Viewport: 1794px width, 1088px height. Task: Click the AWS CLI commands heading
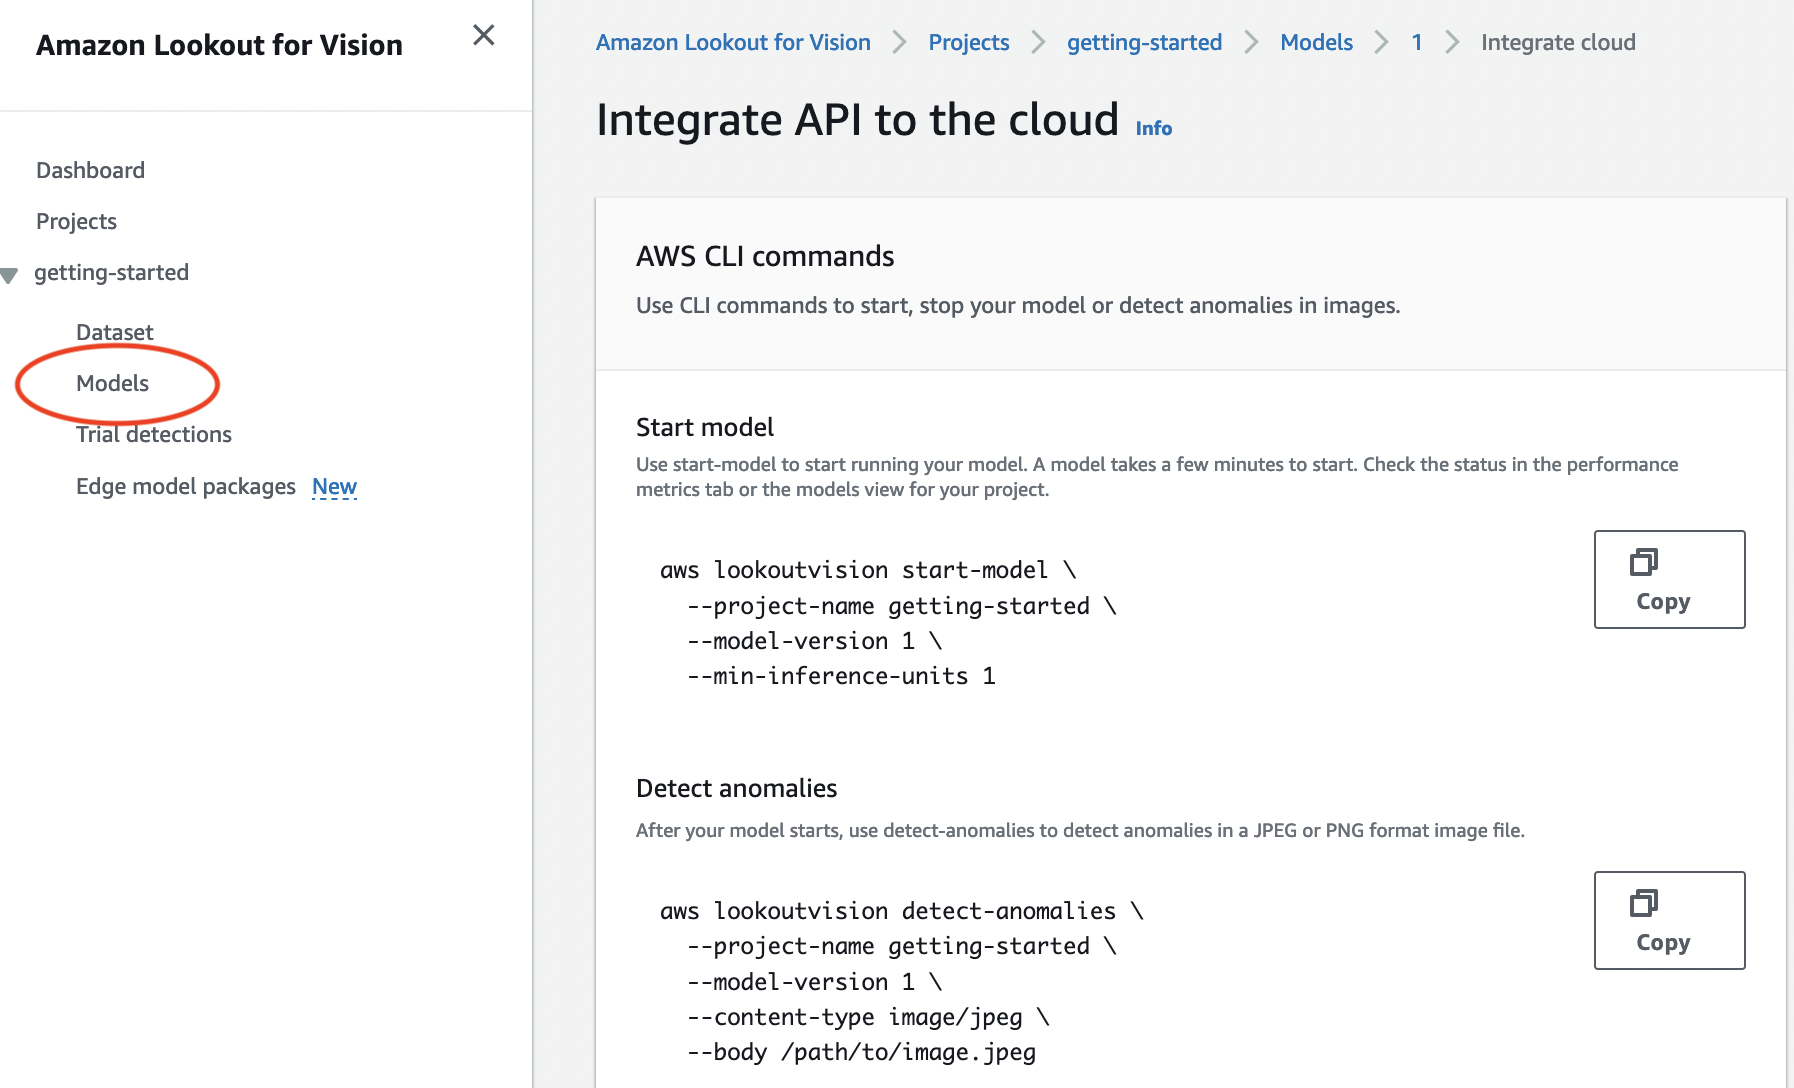[765, 256]
